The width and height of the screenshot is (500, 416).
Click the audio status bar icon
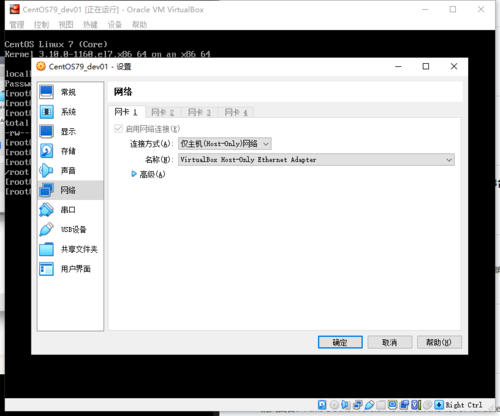345,405
